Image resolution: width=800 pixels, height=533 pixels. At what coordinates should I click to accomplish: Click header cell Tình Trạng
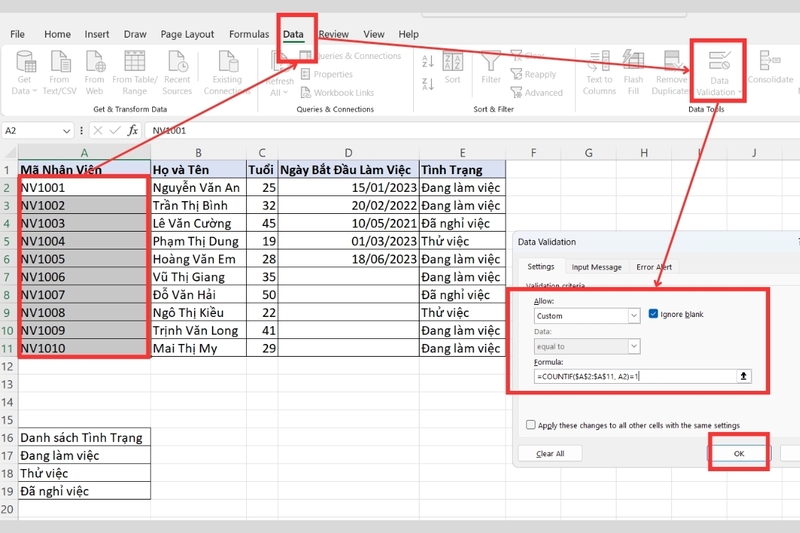pyautogui.click(x=462, y=170)
